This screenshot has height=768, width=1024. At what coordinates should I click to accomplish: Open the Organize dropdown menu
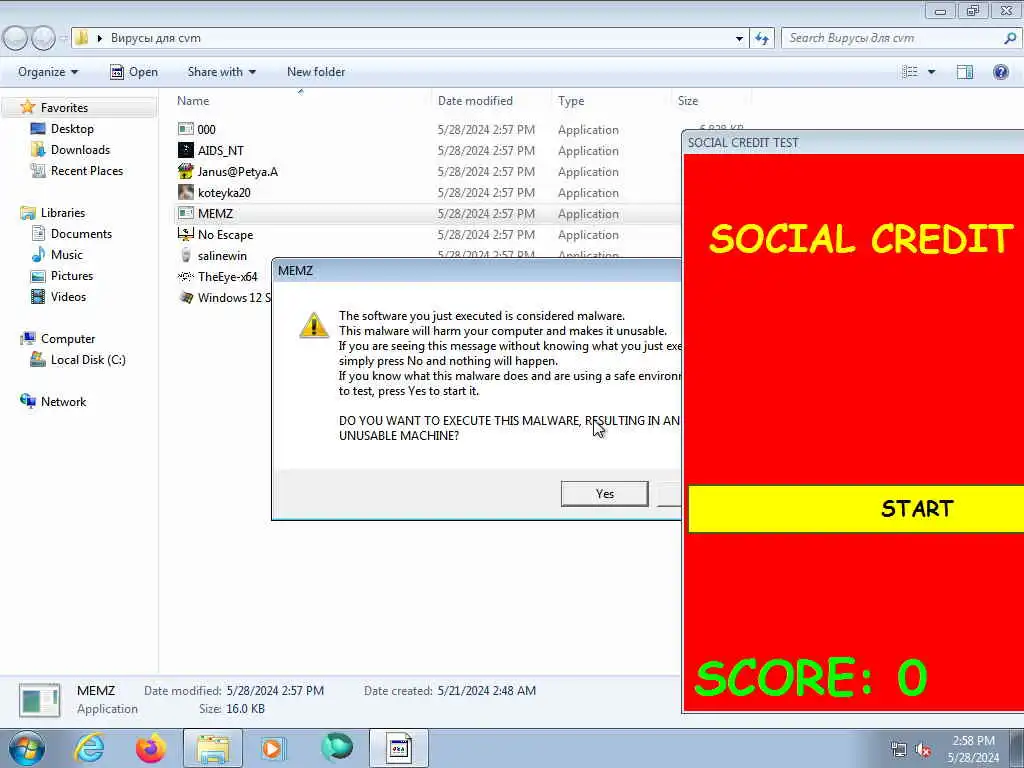click(x=48, y=72)
